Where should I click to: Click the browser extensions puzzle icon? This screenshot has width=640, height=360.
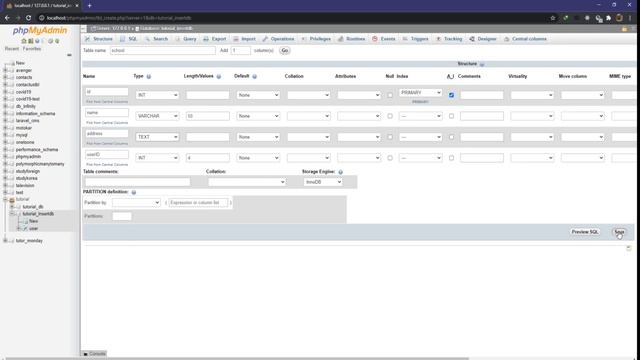pos(609,18)
